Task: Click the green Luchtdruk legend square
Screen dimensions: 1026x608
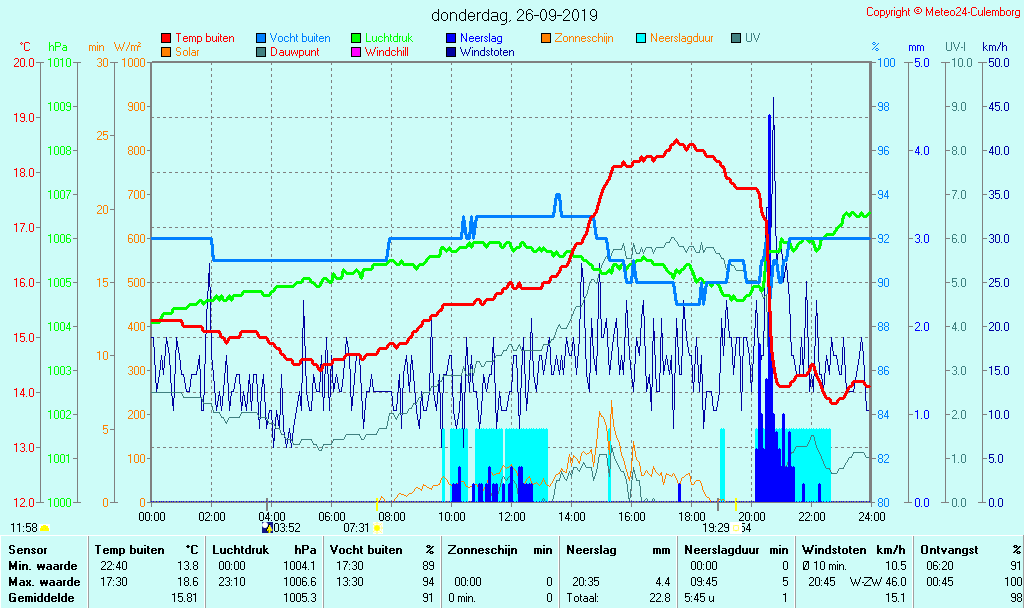Action: tap(356, 38)
